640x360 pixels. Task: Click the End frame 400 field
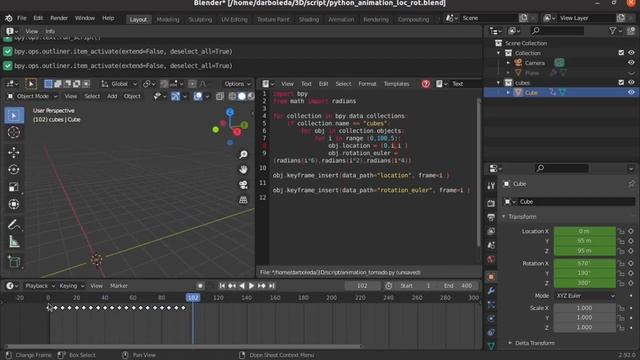tap(458, 286)
